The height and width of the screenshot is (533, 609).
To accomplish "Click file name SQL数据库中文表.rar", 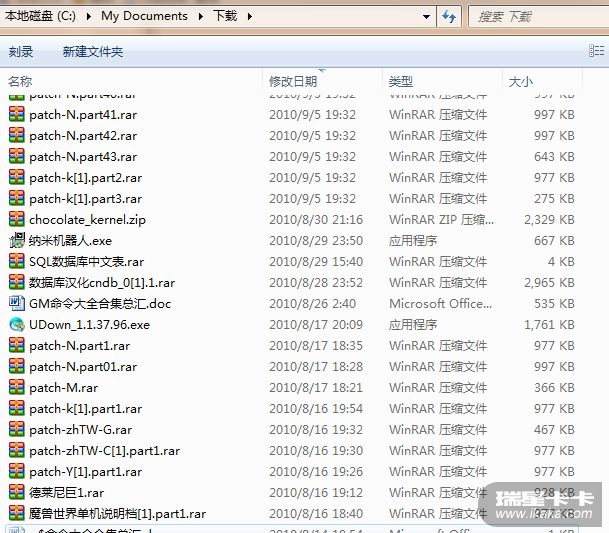I will [87, 262].
